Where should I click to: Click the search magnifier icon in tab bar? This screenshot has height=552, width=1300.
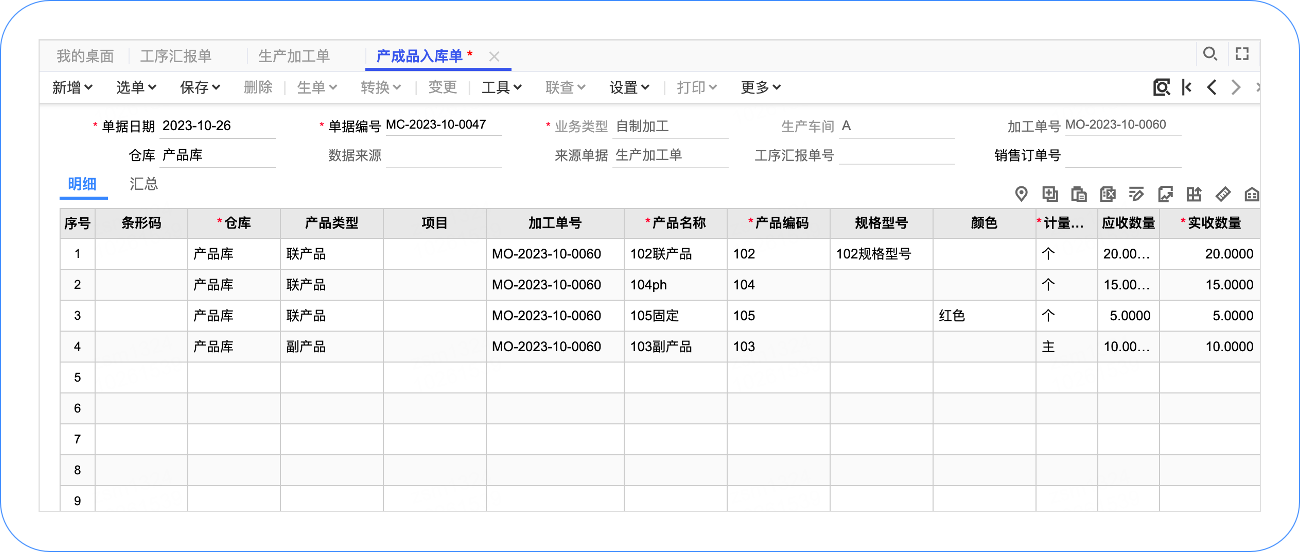coord(1210,54)
